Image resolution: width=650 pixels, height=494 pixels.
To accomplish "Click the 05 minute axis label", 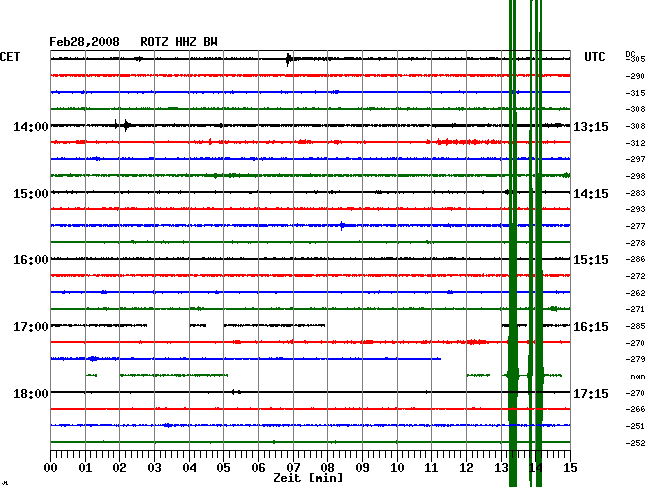I will [x=223, y=468].
